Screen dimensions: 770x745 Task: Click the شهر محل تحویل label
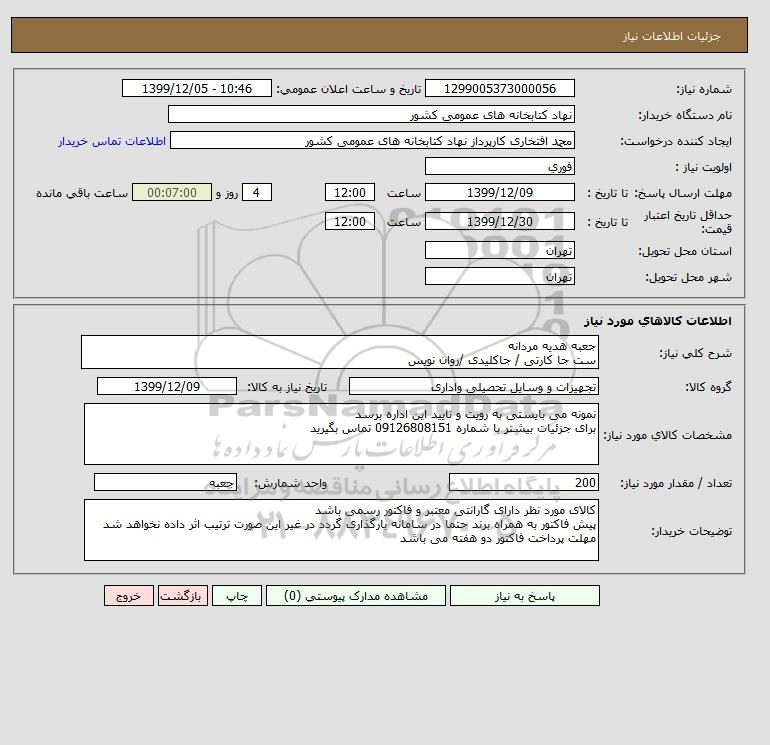coord(688,277)
